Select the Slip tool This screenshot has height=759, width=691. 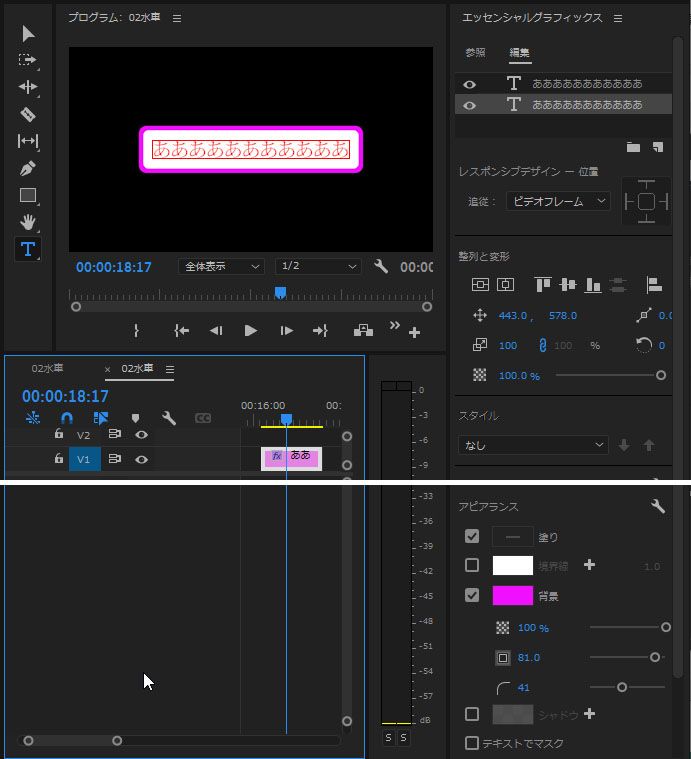tap(28, 141)
